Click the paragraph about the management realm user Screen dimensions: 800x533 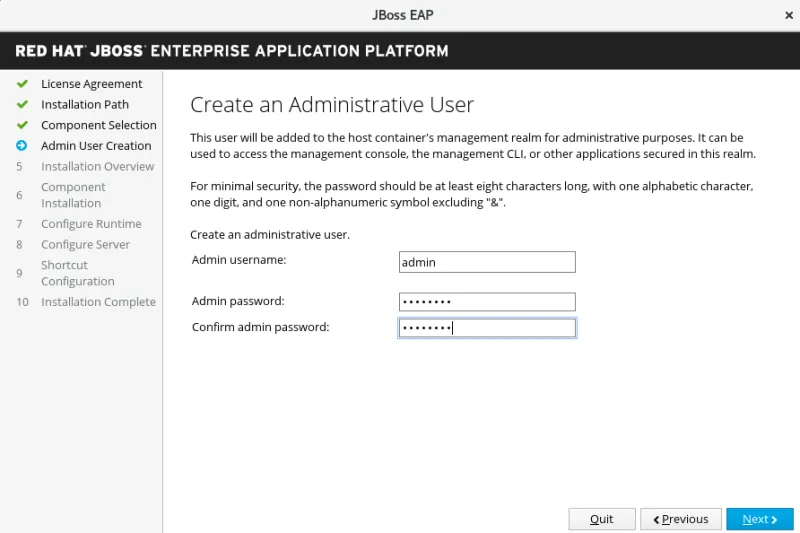click(473, 146)
